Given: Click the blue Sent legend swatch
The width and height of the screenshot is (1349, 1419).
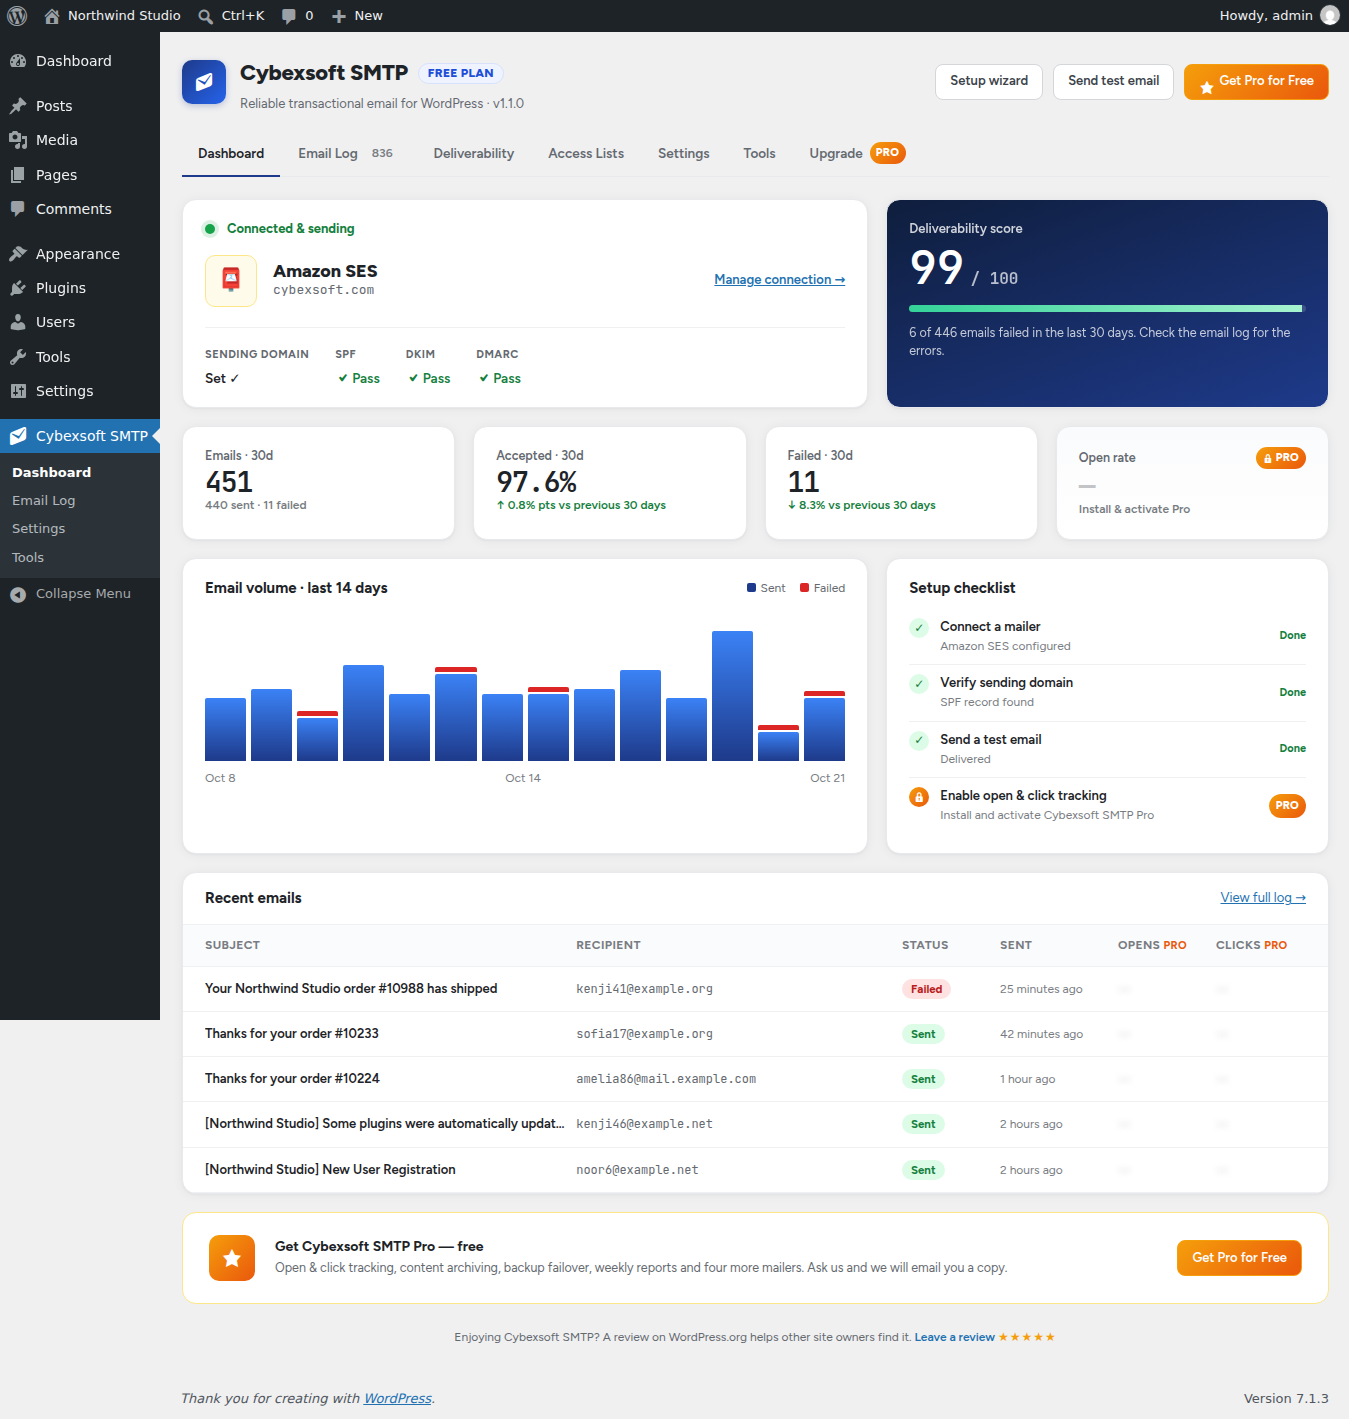Looking at the screenshot, I should 751,588.
